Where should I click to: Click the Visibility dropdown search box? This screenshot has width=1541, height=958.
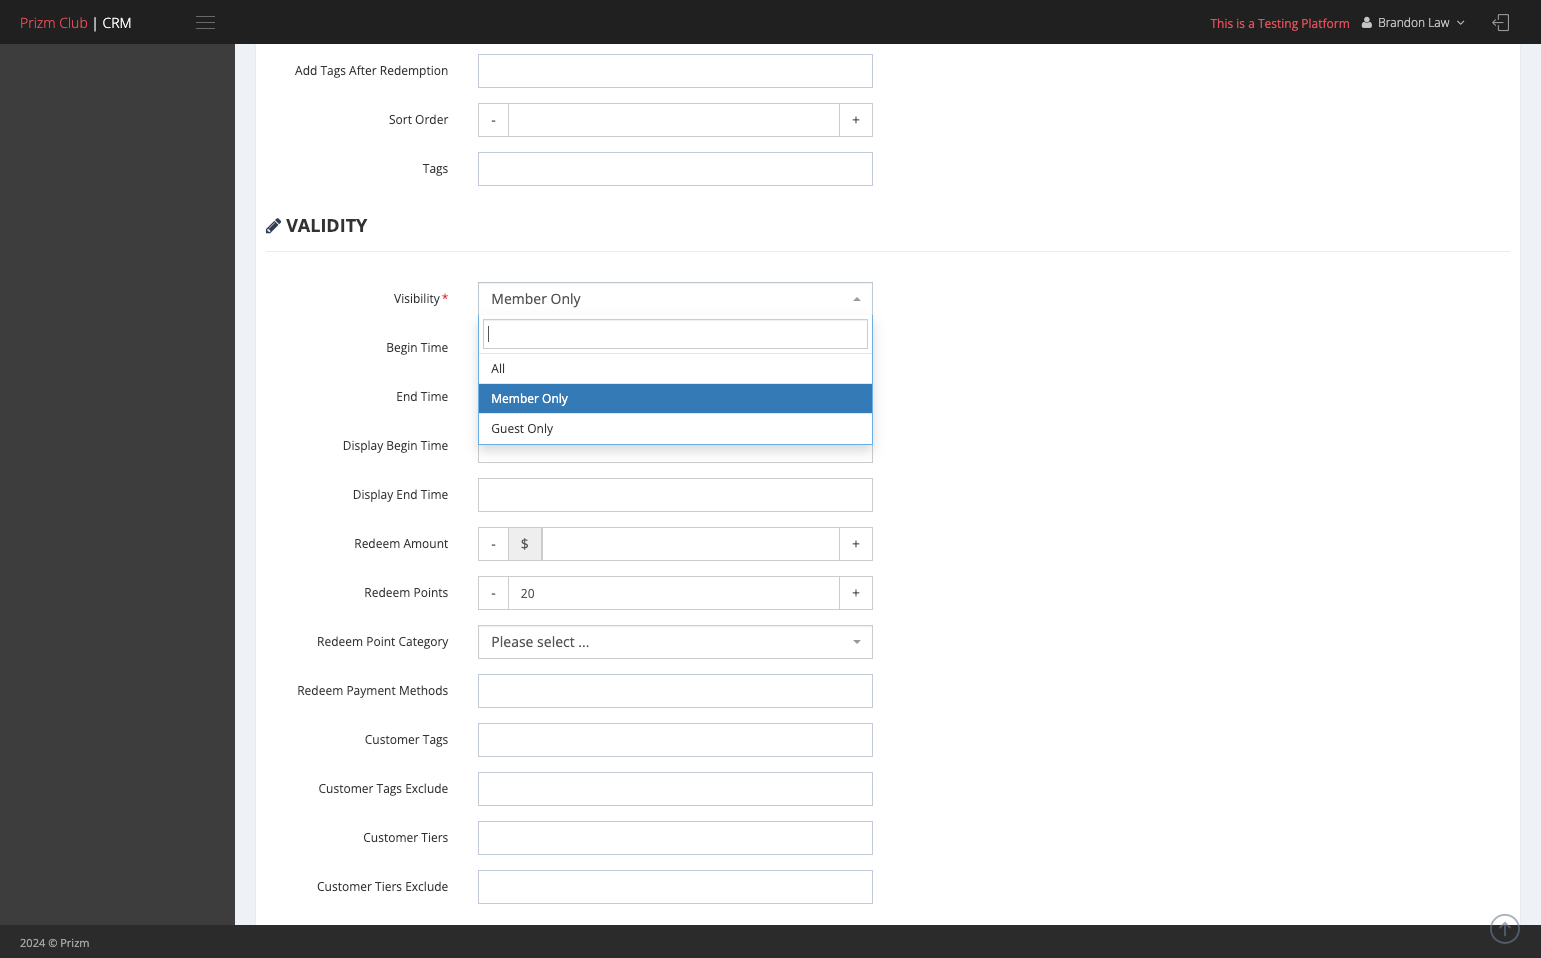click(x=675, y=334)
